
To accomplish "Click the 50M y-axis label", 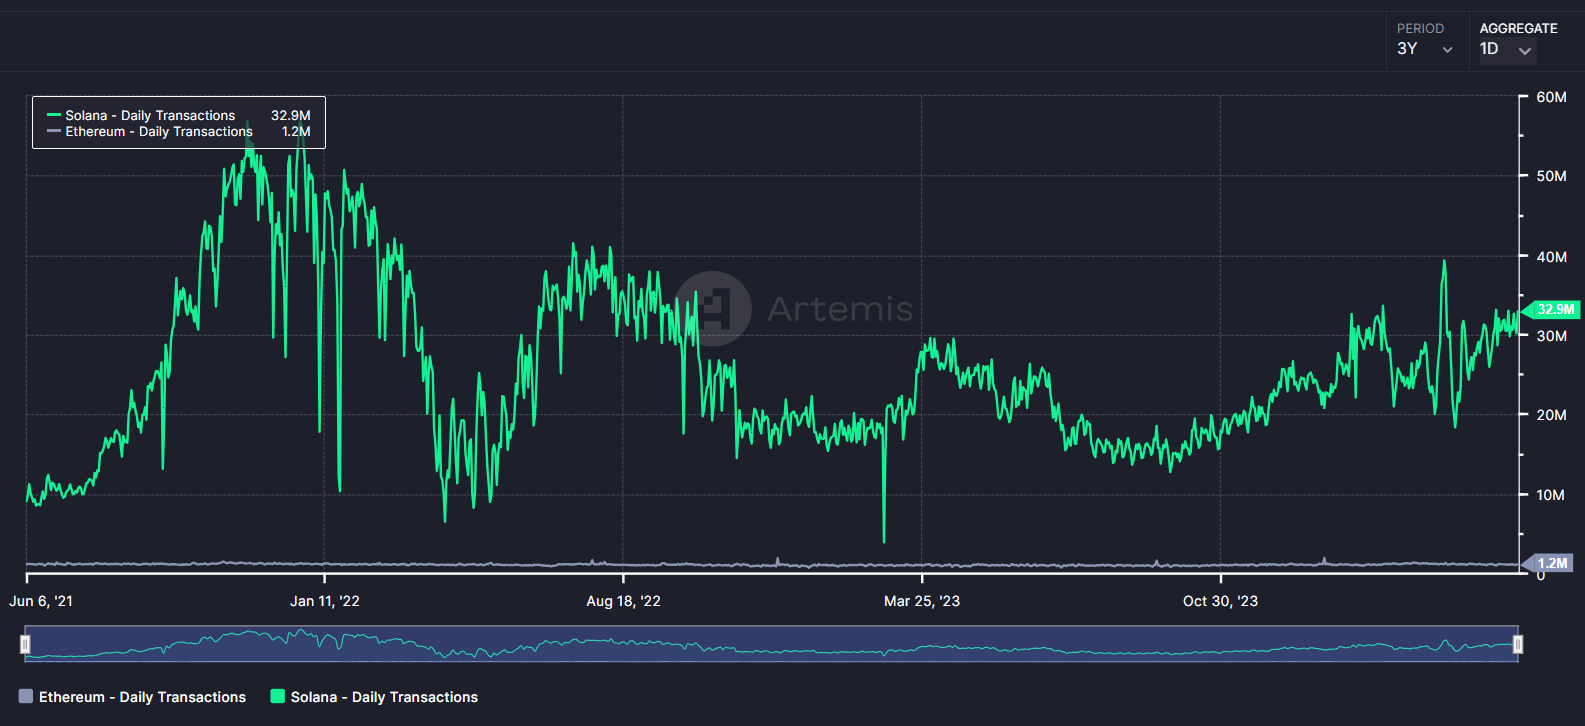I will coord(1551,176).
